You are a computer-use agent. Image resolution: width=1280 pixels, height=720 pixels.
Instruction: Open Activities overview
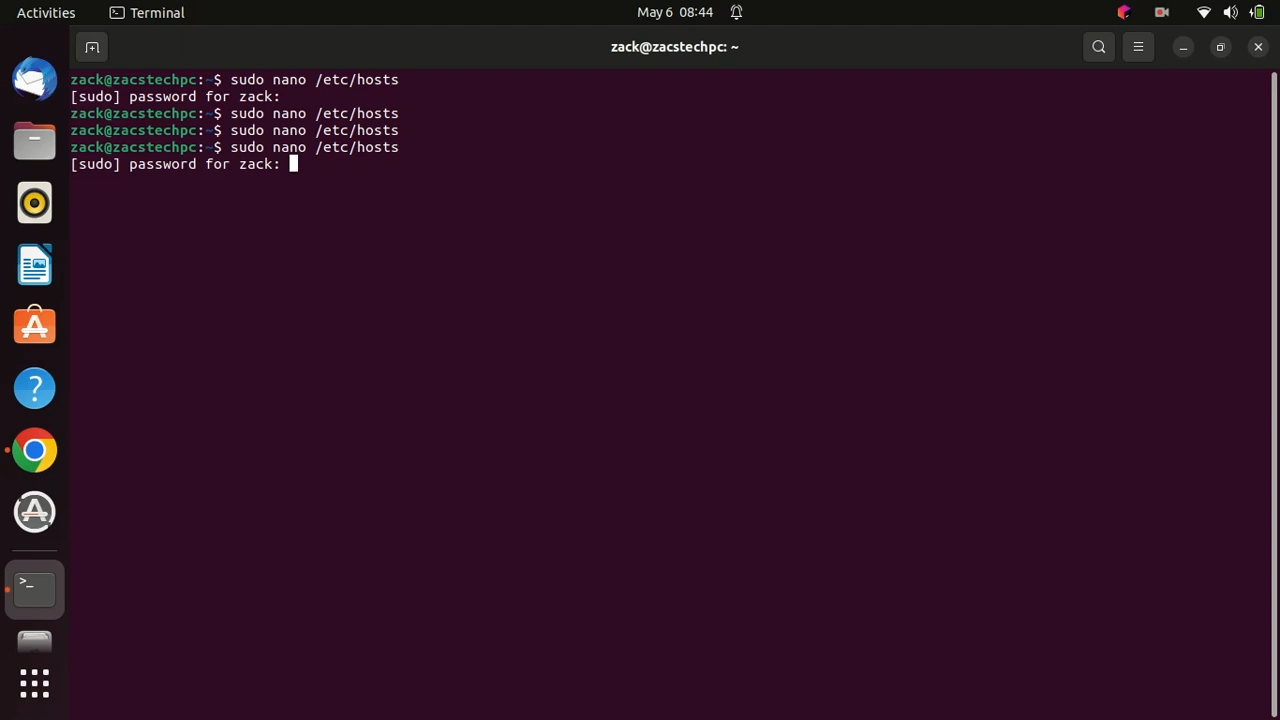[46, 13]
